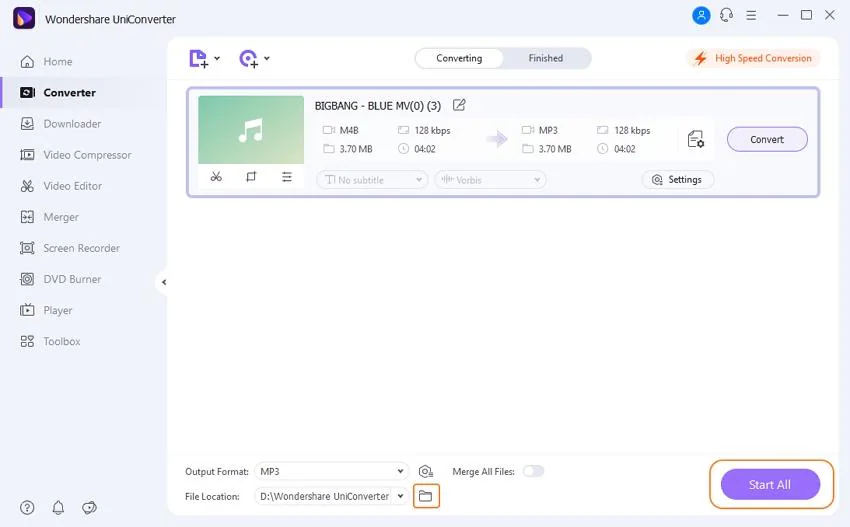Click the Start All button
Viewport: 850px width, 527px height.
click(770, 485)
